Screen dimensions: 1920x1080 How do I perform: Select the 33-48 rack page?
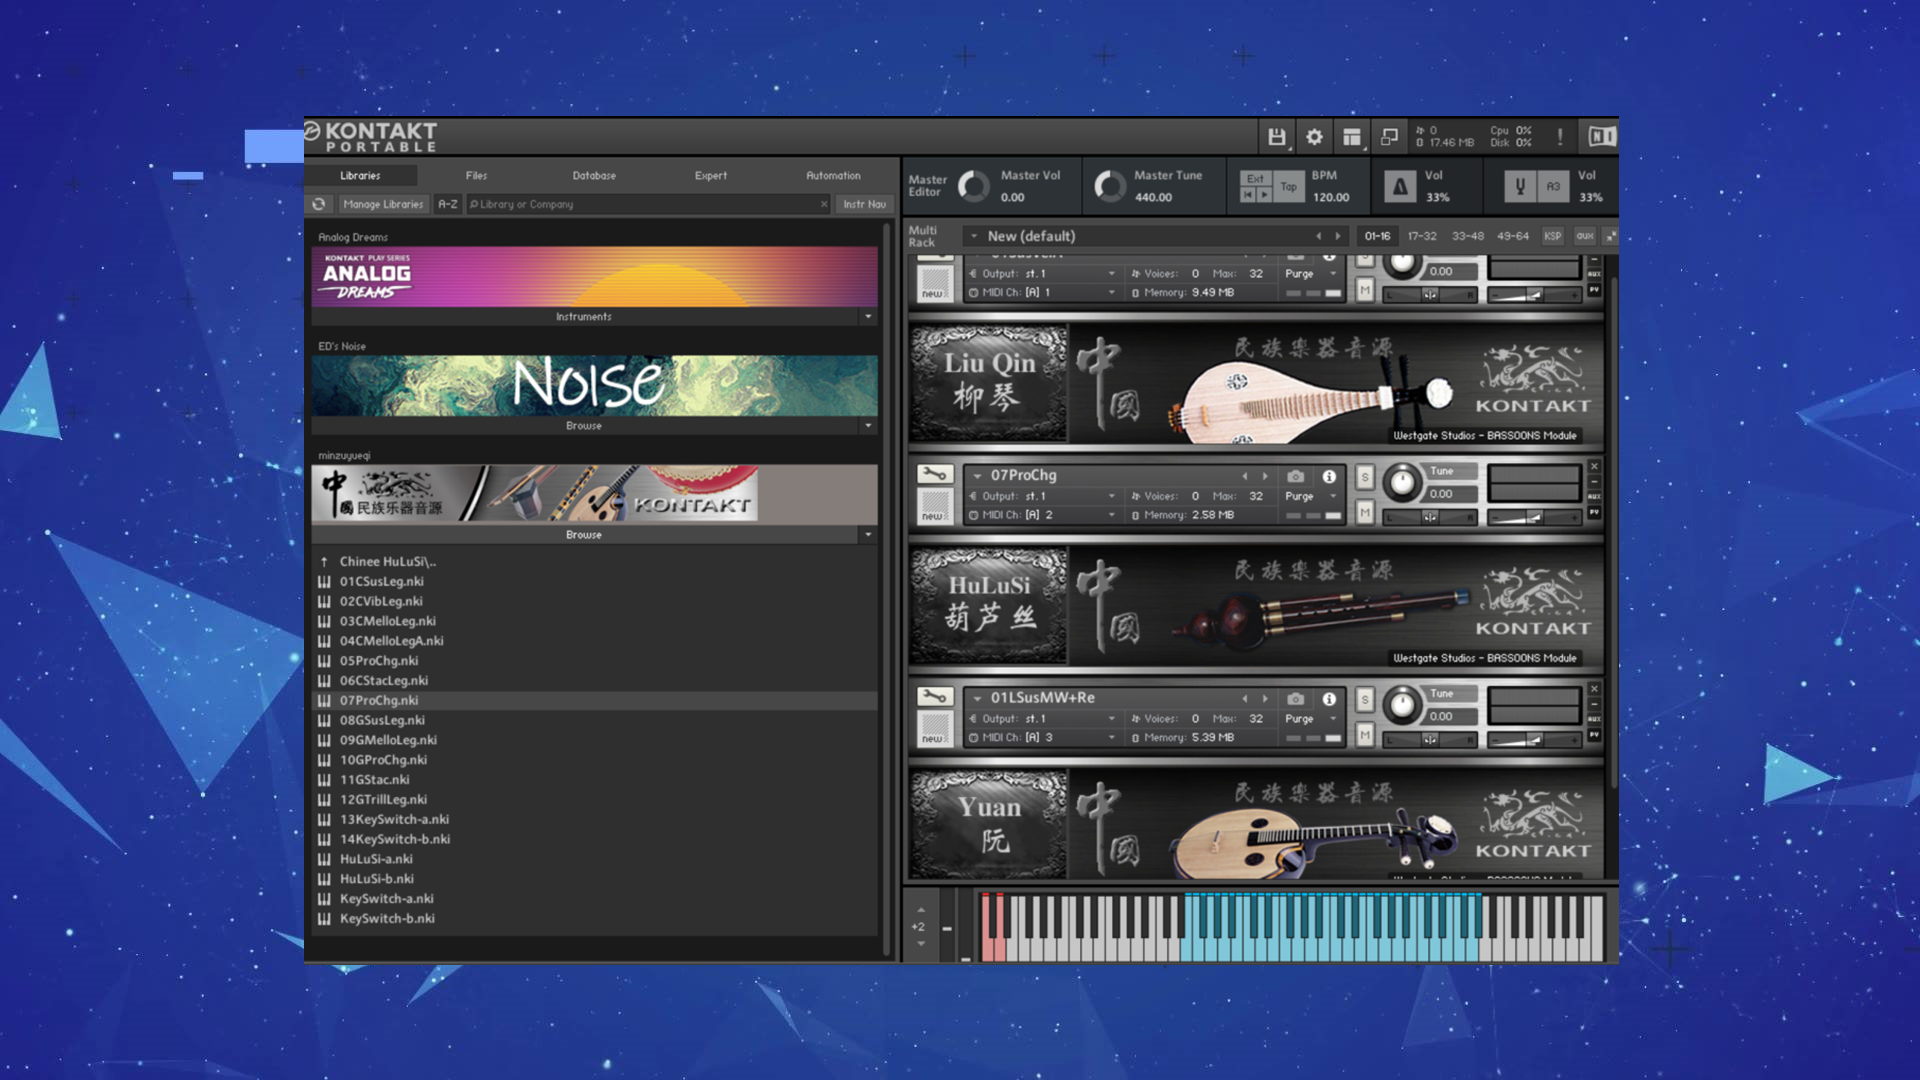coord(1468,236)
